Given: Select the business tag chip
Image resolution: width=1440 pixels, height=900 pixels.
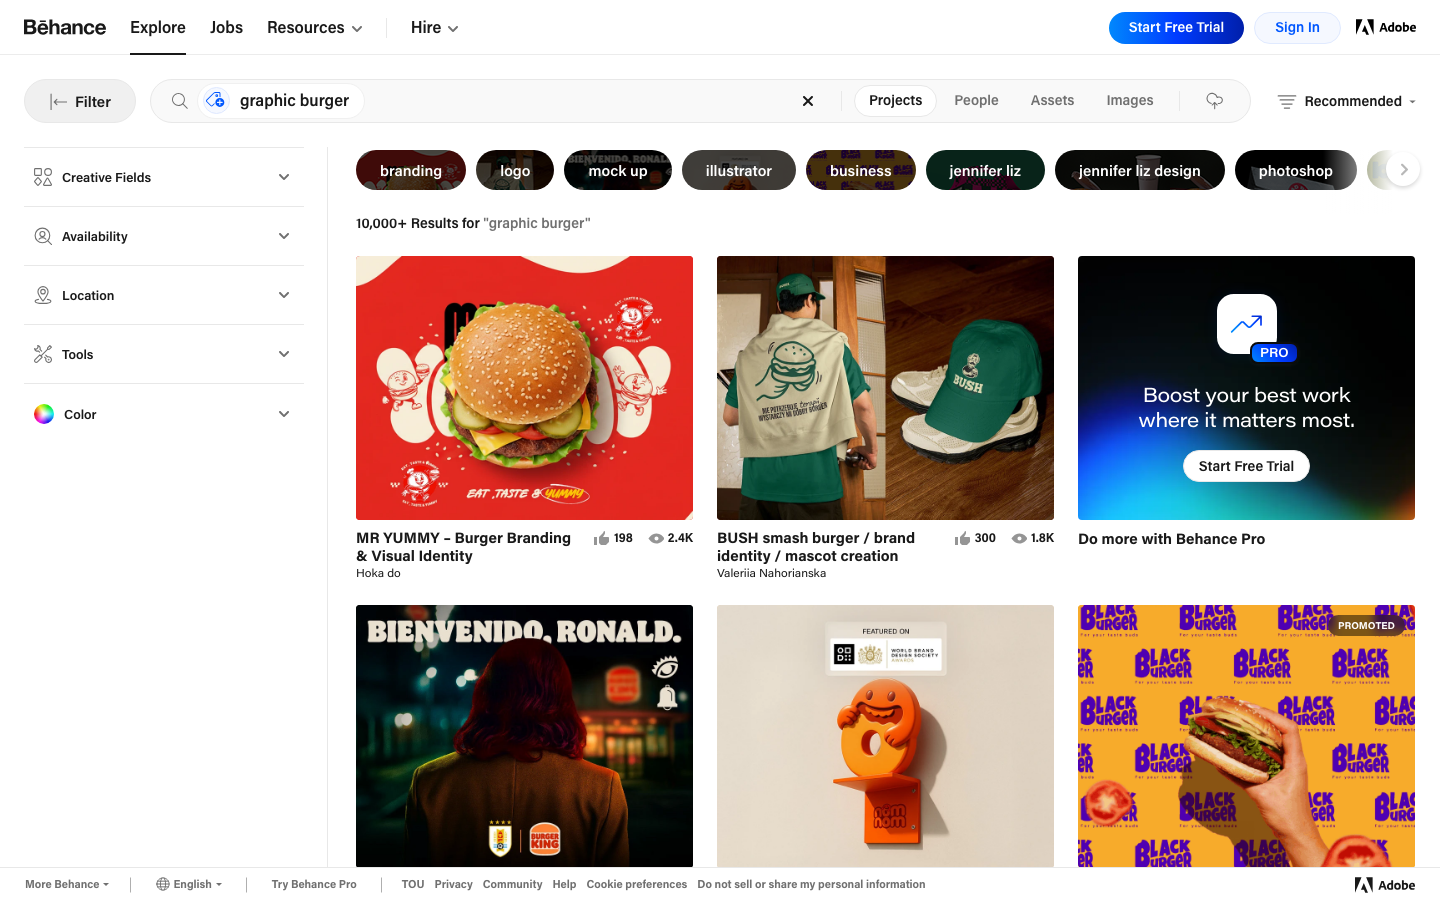Looking at the screenshot, I should [861, 170].
